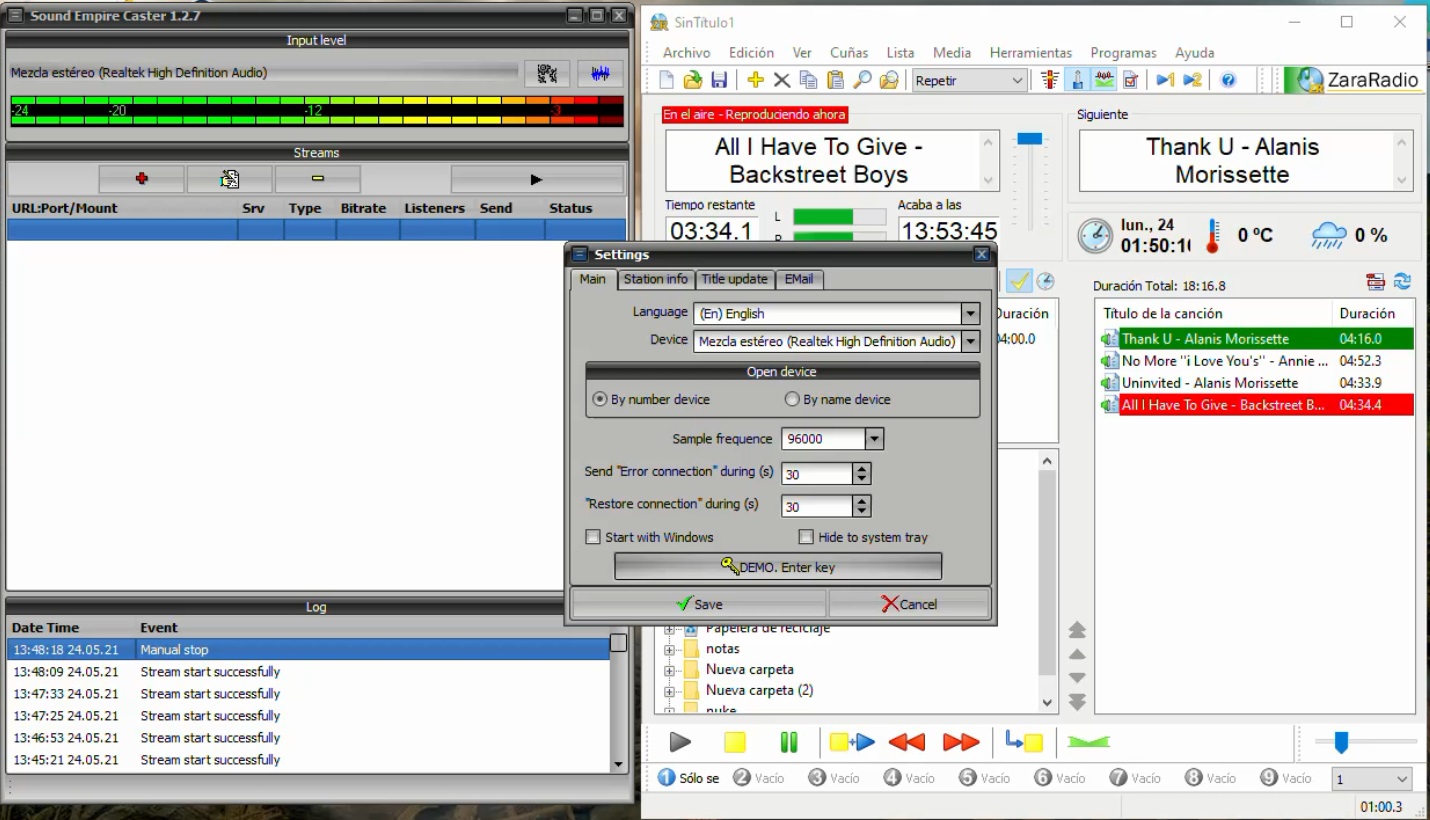Click the Cancel button in Settings

pyautogui.click(x=909, y=604)
